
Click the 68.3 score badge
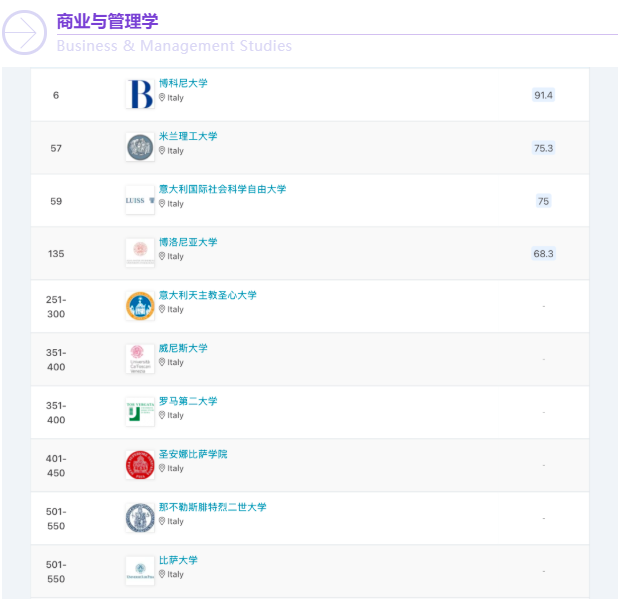pos(543,254)
